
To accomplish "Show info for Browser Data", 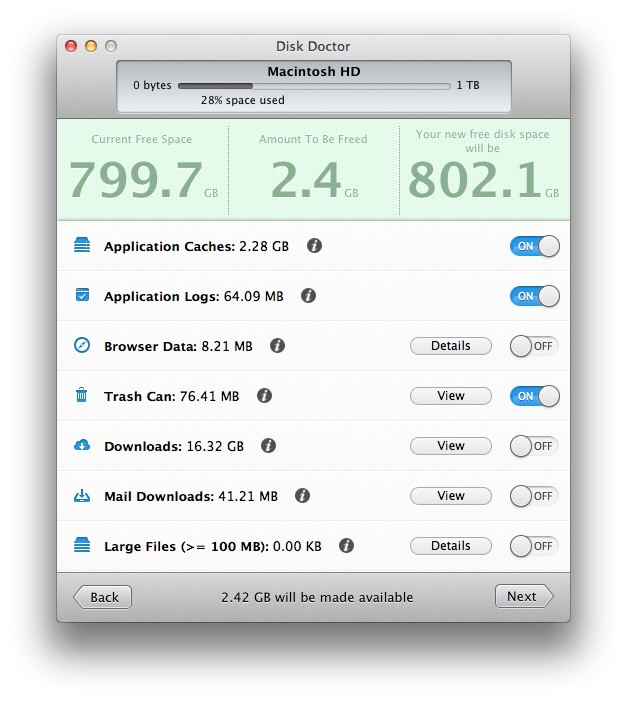I will (277, 346).
